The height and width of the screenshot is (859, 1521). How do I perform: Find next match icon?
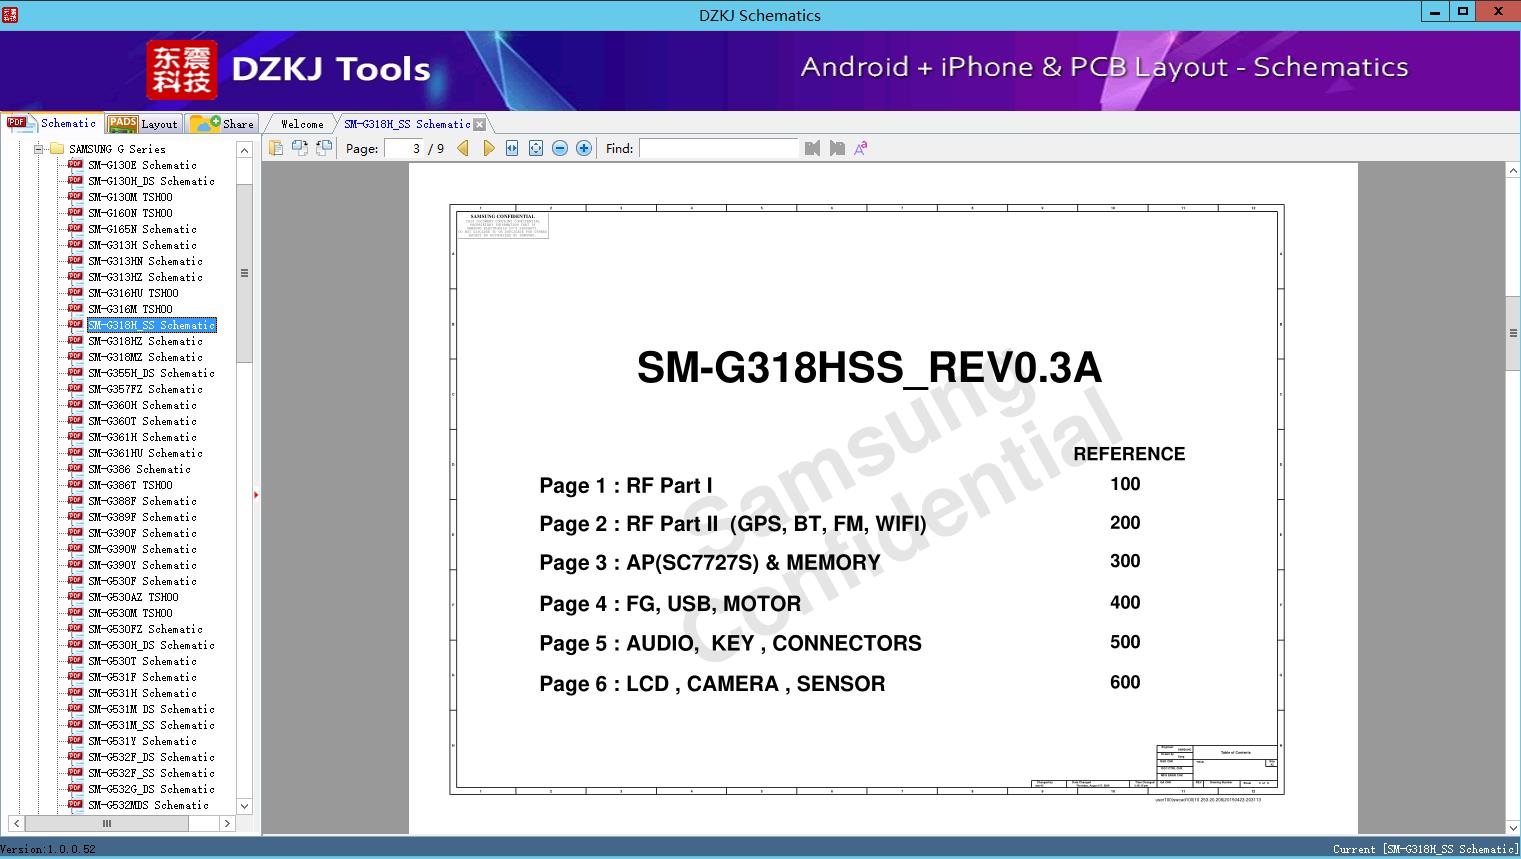point(837,148)
